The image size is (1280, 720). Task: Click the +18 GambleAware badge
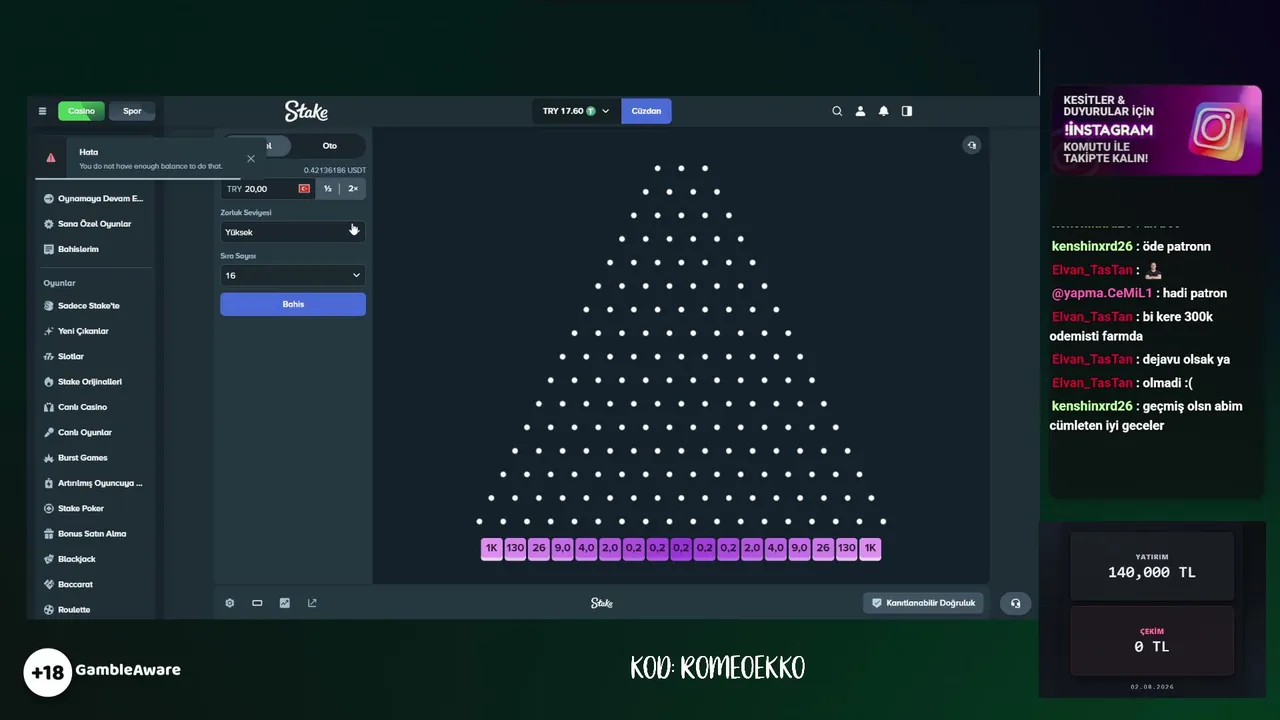tap(103, 671)
